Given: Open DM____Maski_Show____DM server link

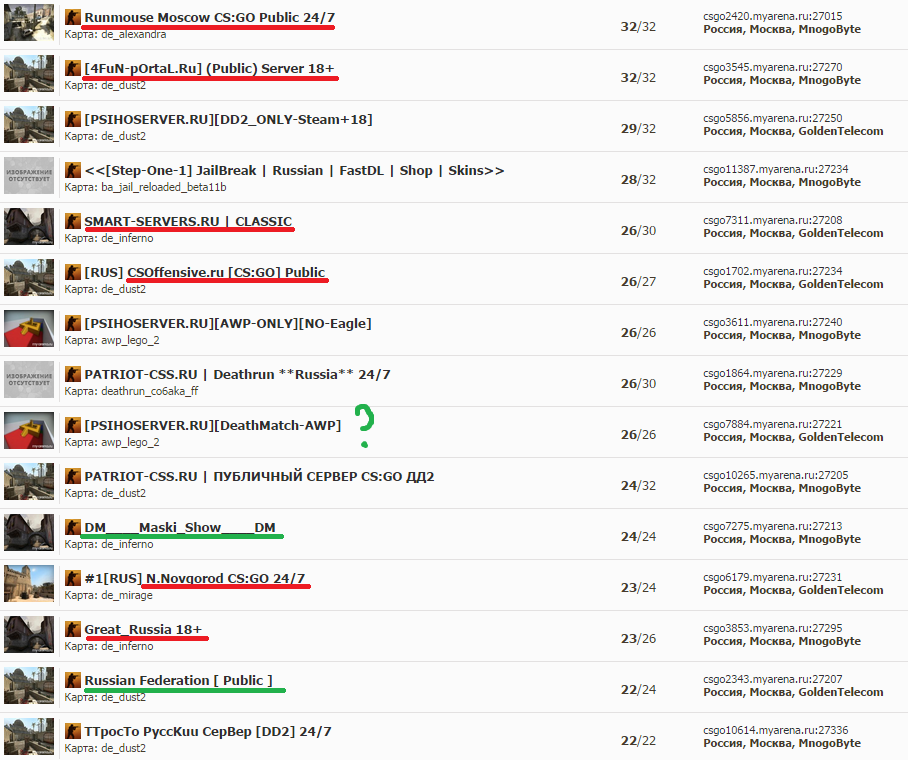Looking at the screenshot, I should 180,527.
